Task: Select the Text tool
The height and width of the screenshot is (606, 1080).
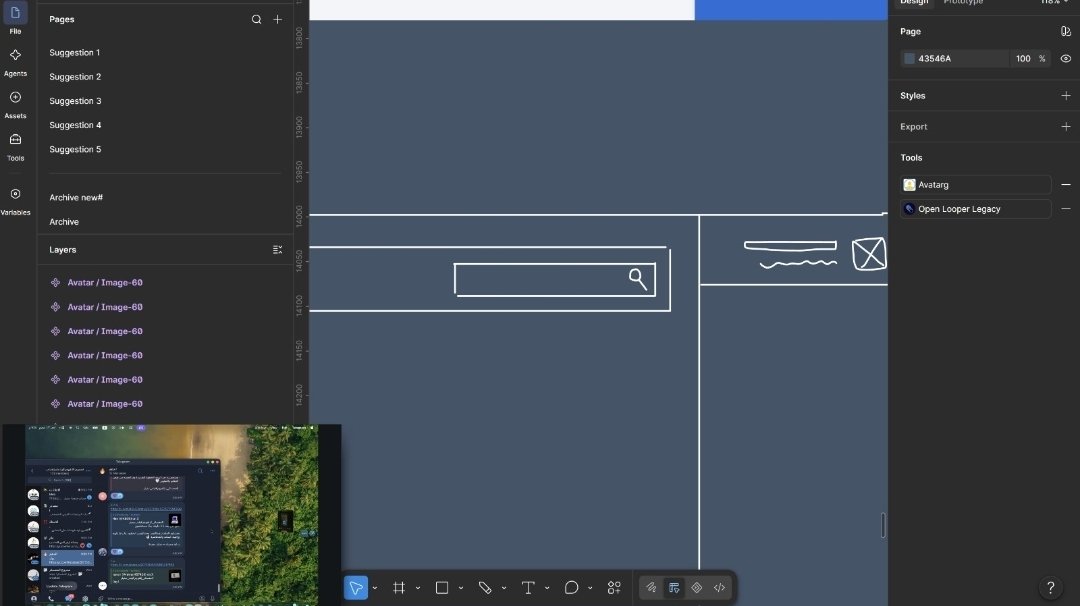Action: [x=528, y=587]
